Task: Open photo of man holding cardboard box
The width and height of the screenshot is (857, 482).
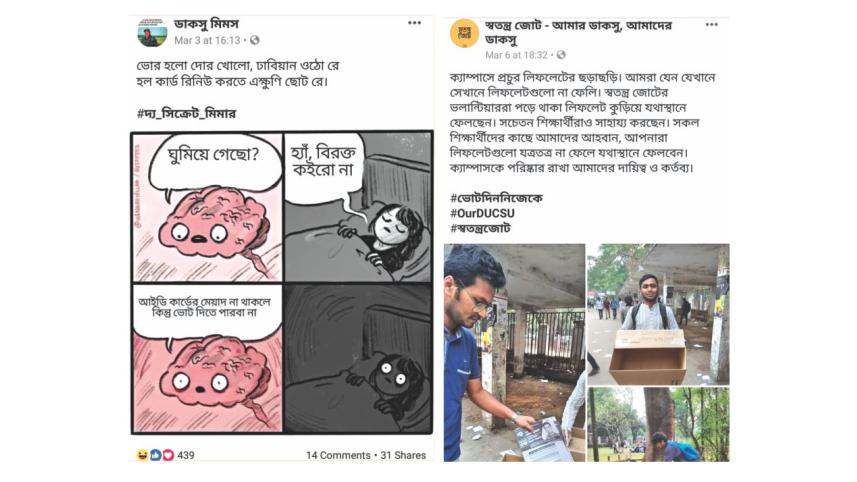Action: coord(658,314)
